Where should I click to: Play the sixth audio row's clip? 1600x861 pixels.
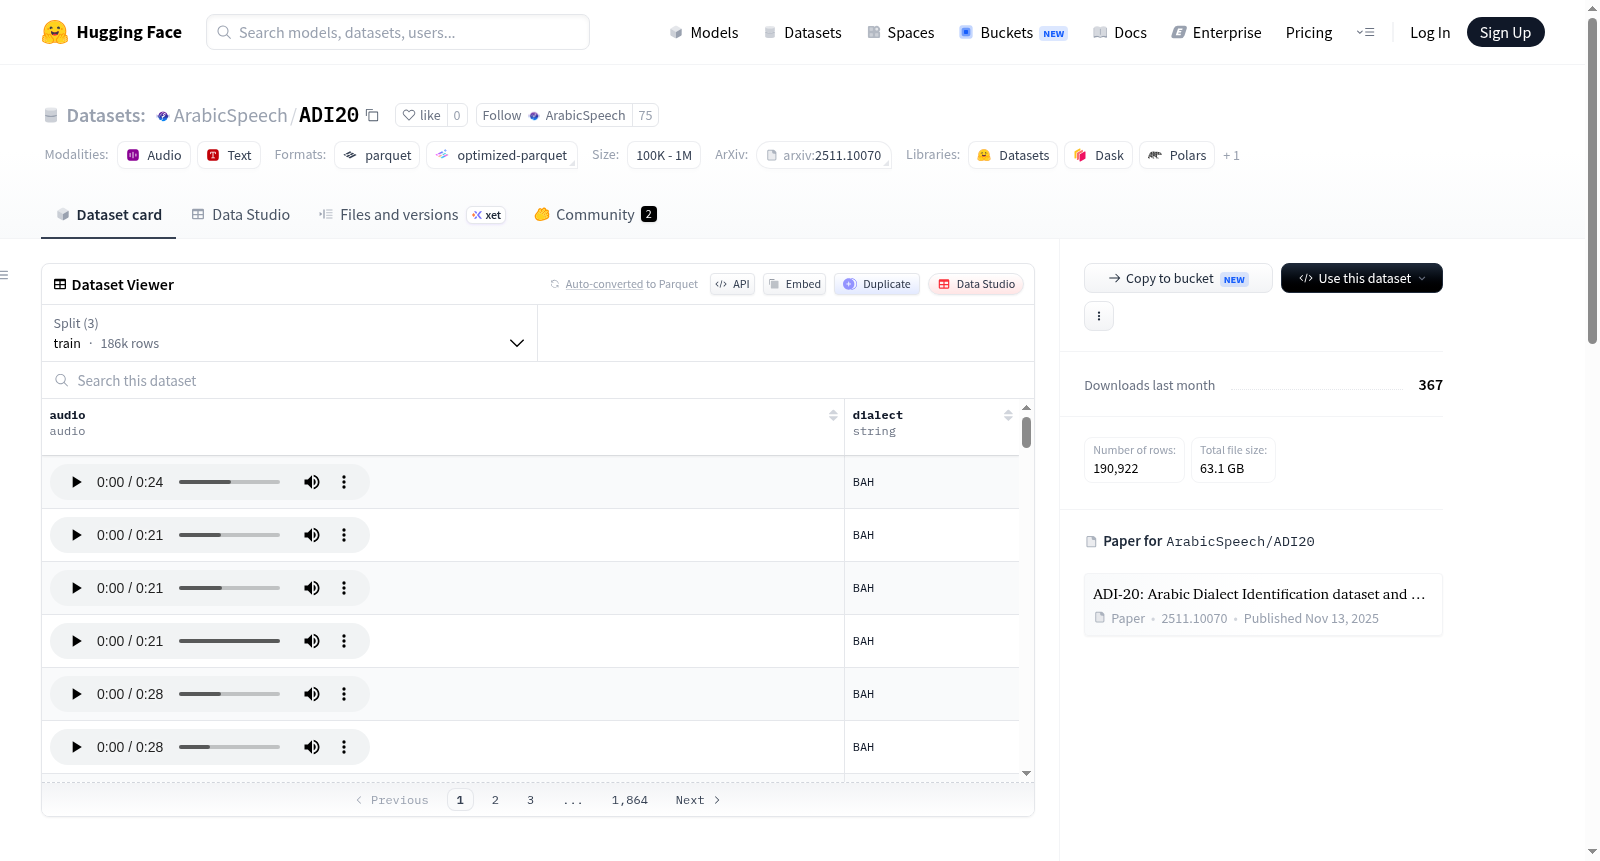(76, 747)
